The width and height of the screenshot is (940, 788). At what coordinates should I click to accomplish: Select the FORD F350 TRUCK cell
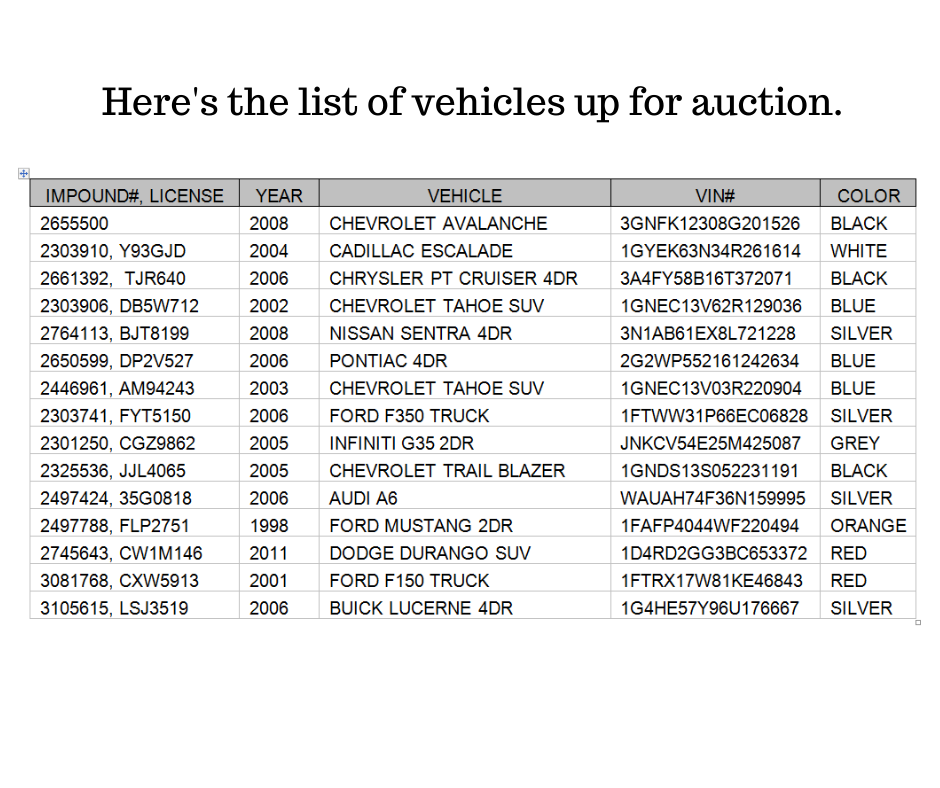[465, 416]
